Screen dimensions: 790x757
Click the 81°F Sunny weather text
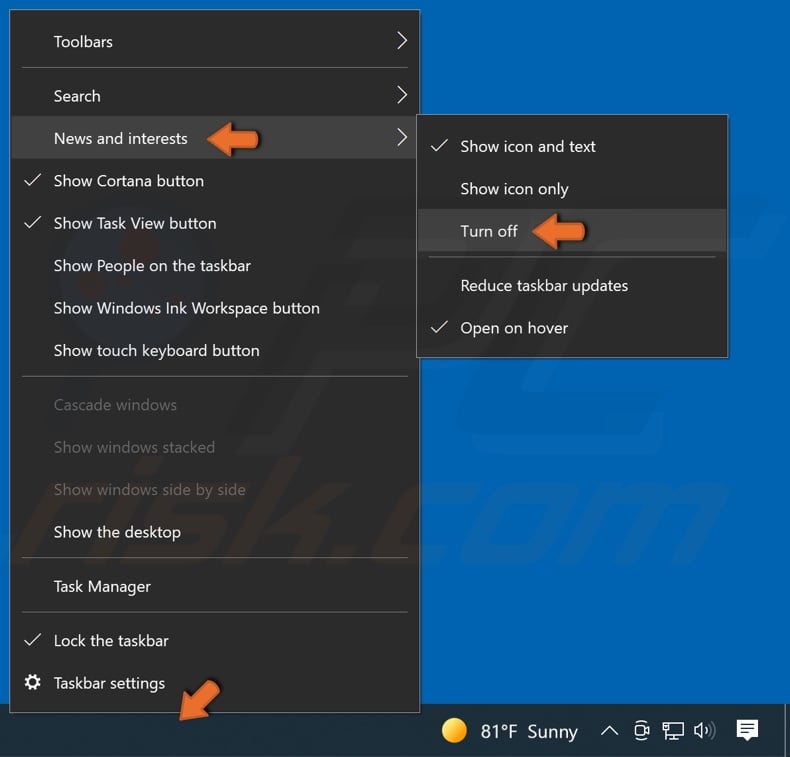pyautogui.click(x=529, y=731)
